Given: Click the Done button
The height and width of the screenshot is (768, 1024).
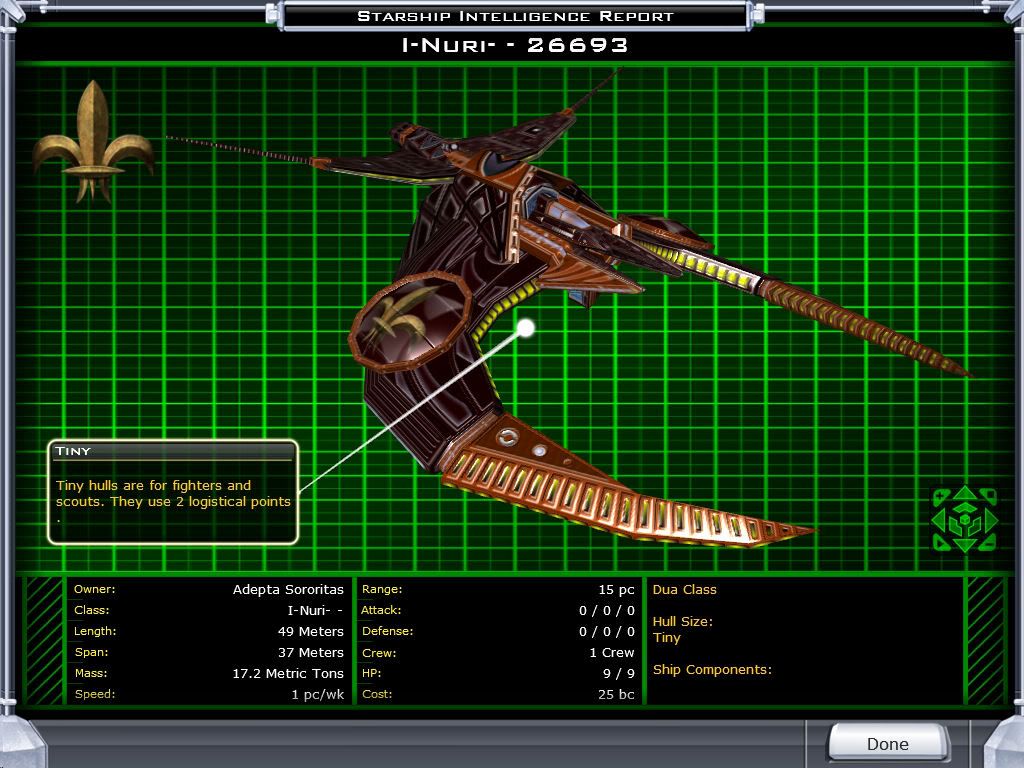Looking at the screenshot, I should 888,743.
